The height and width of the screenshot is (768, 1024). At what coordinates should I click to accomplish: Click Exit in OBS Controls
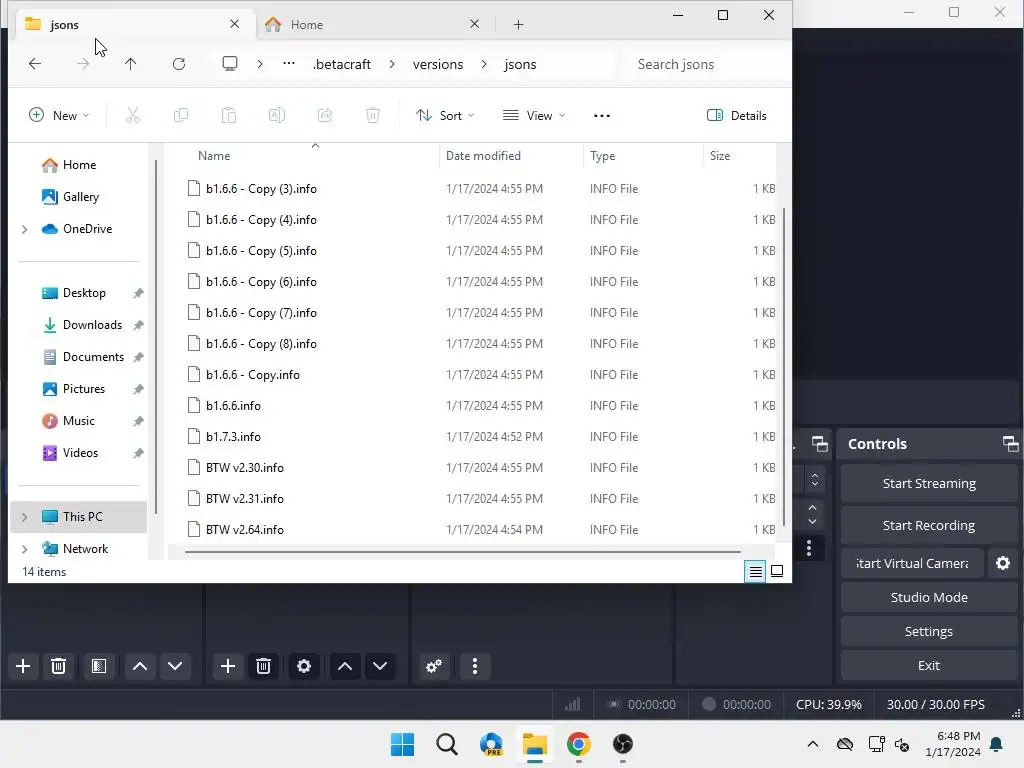(929, 665)
